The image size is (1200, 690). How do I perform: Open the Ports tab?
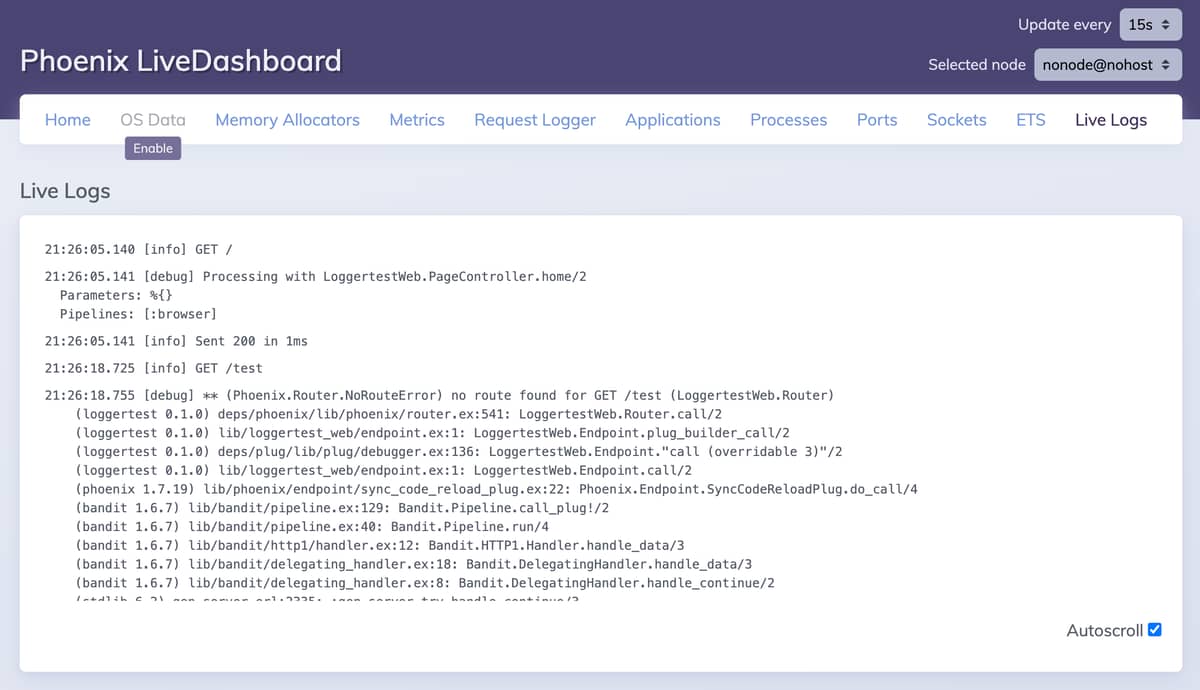[x=876, y=119]
